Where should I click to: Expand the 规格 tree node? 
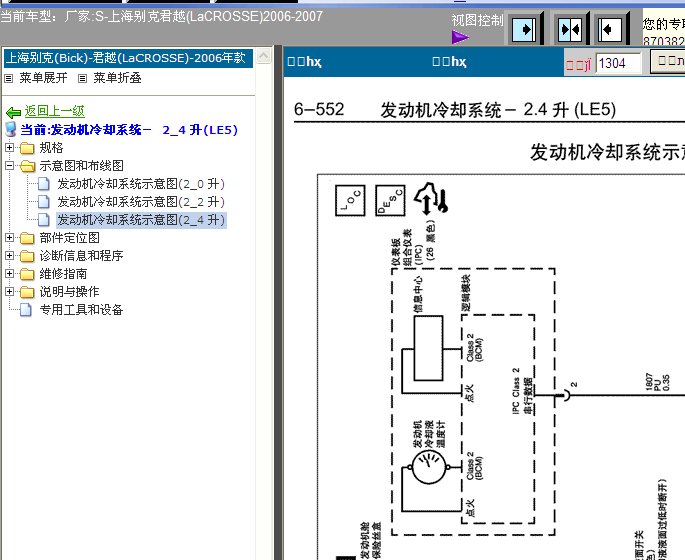9,148
